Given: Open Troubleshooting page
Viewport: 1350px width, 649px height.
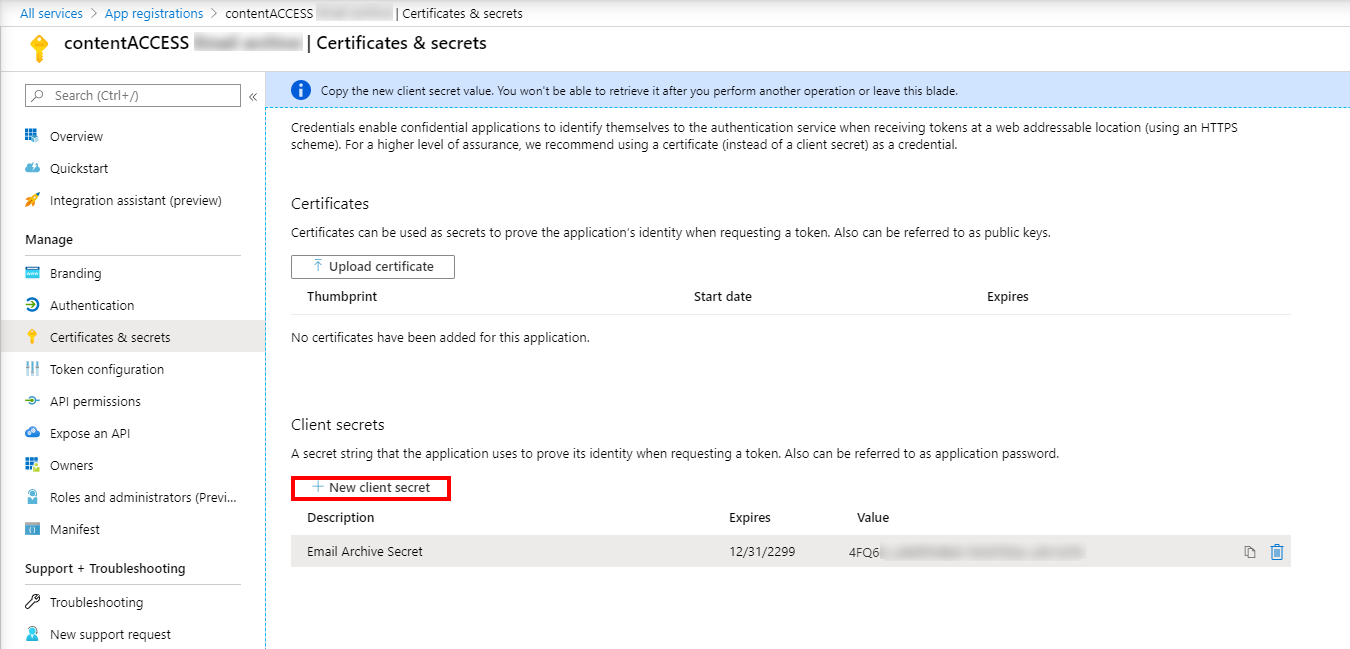Looking at the screenshot, I should tap(97, 602).
